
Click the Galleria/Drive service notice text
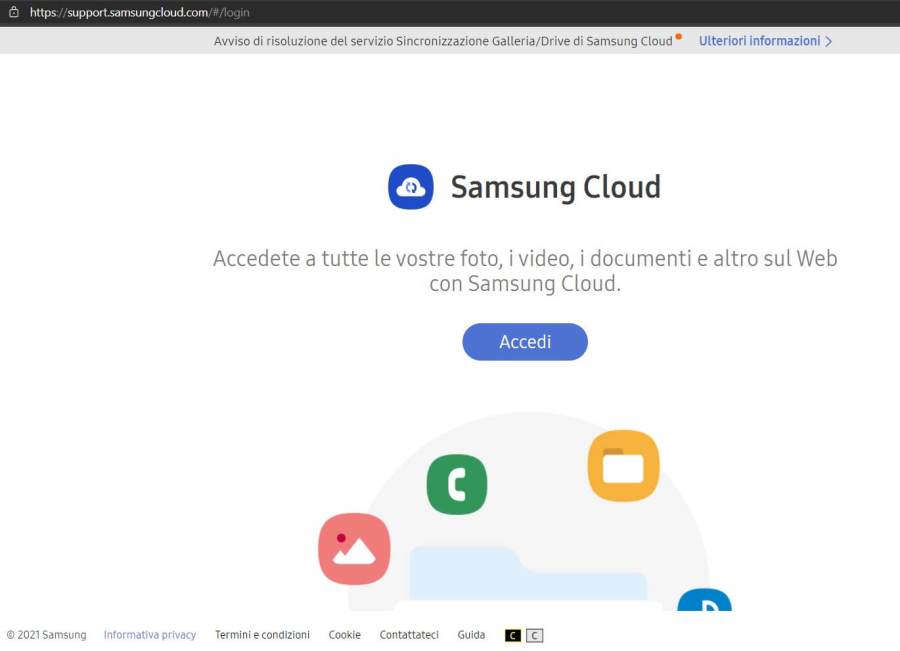pos(443,41)
